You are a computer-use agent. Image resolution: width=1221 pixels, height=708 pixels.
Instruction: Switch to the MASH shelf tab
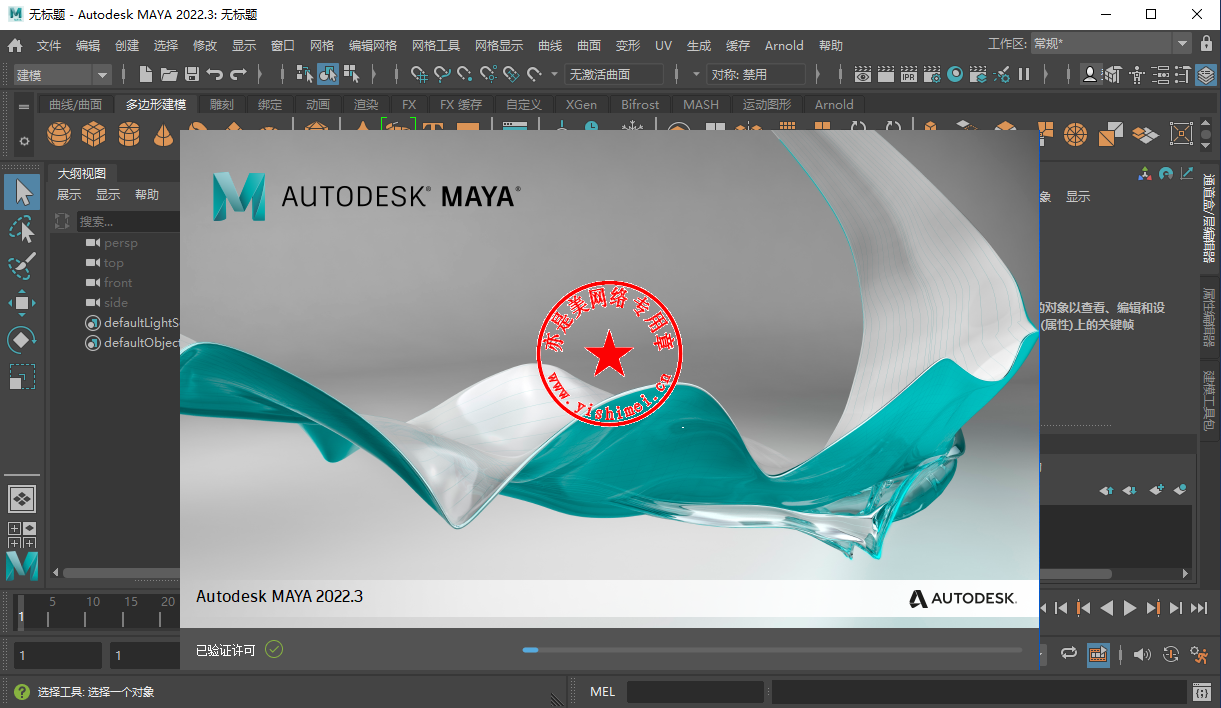[x=701, y=104]
